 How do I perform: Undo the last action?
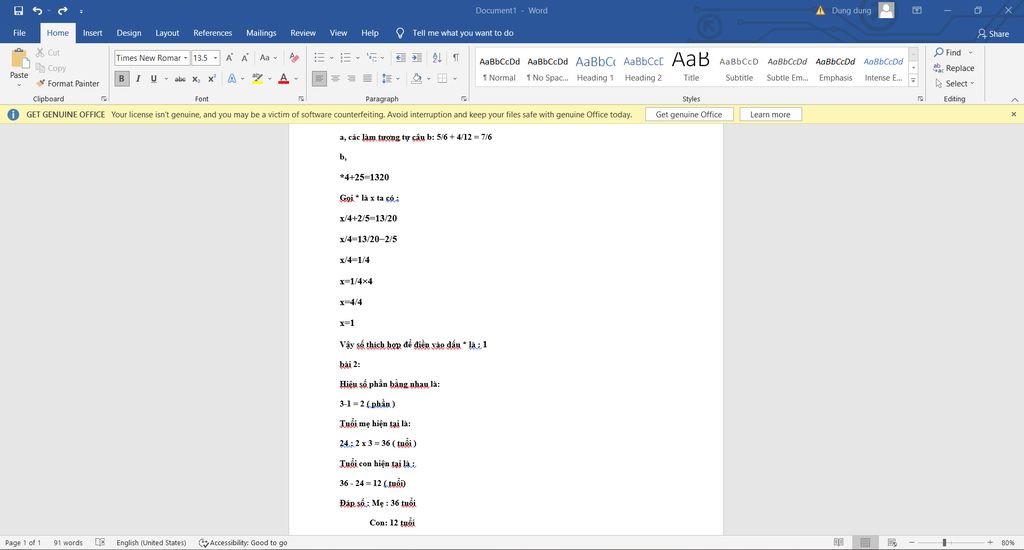click(x=37, y=10)
